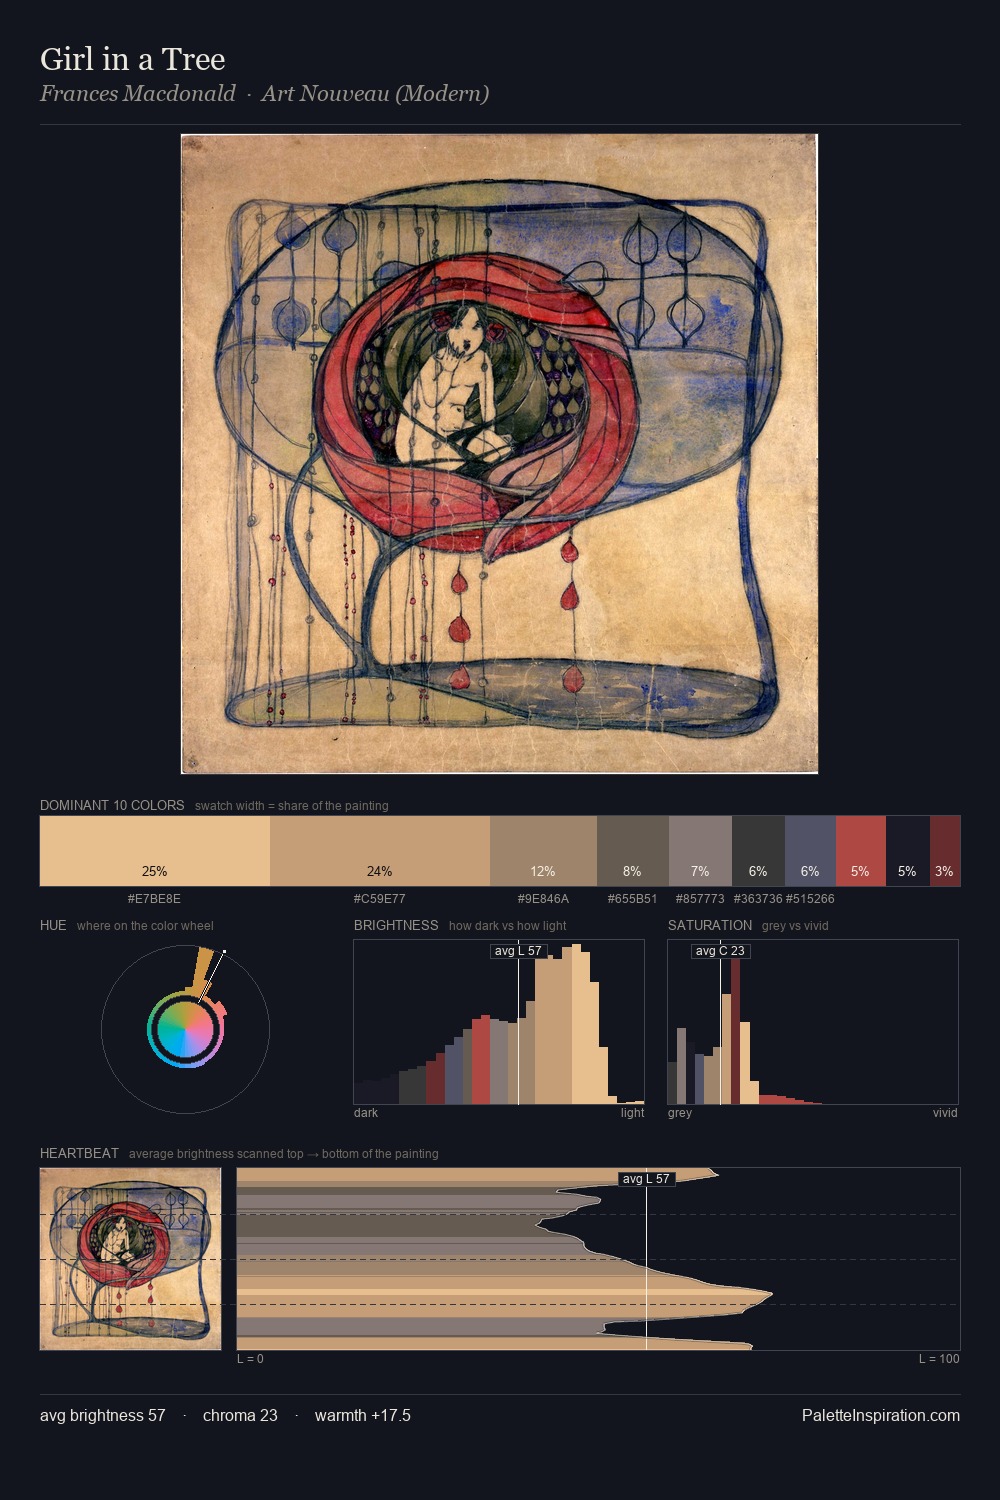Click the avg C 23 label in Saturation
This screenshot has width=1000, height=1500.
[x=720, y=951]
